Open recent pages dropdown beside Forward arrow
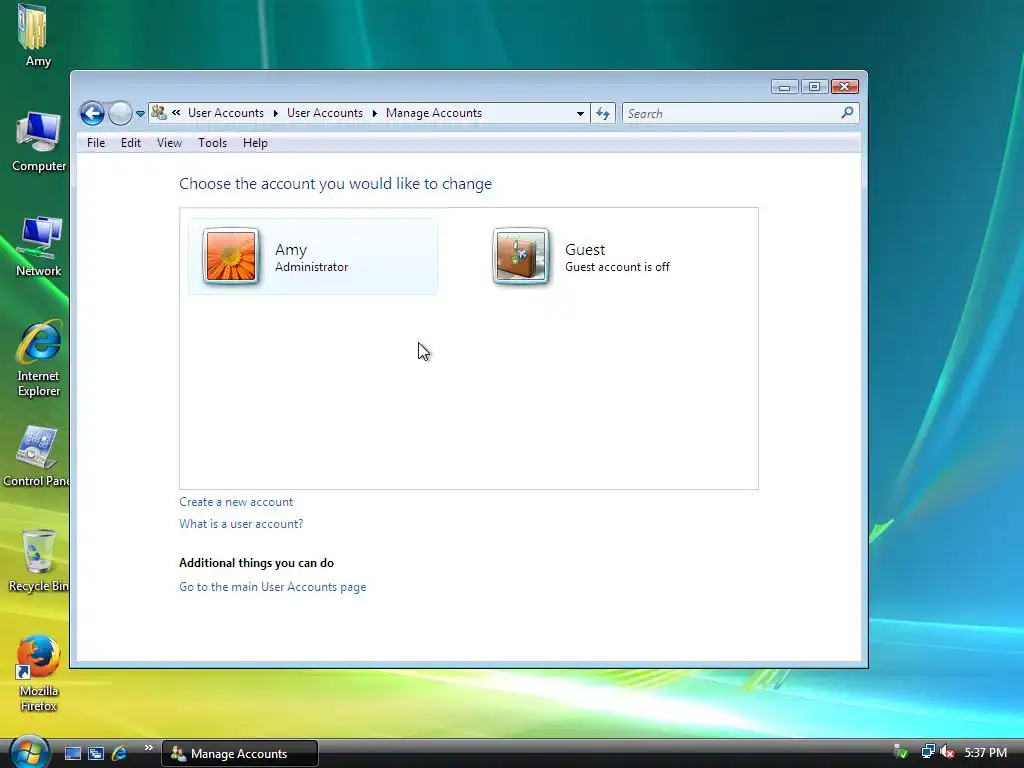Image resolution: width=1024 pixels, height=768 pixels. 140,114
